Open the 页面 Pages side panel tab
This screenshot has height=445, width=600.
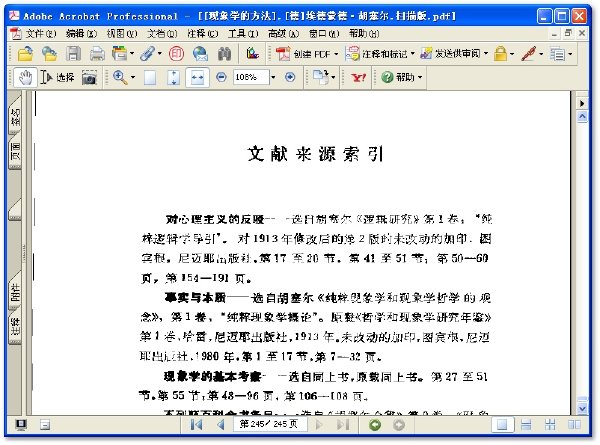(15, 152)
